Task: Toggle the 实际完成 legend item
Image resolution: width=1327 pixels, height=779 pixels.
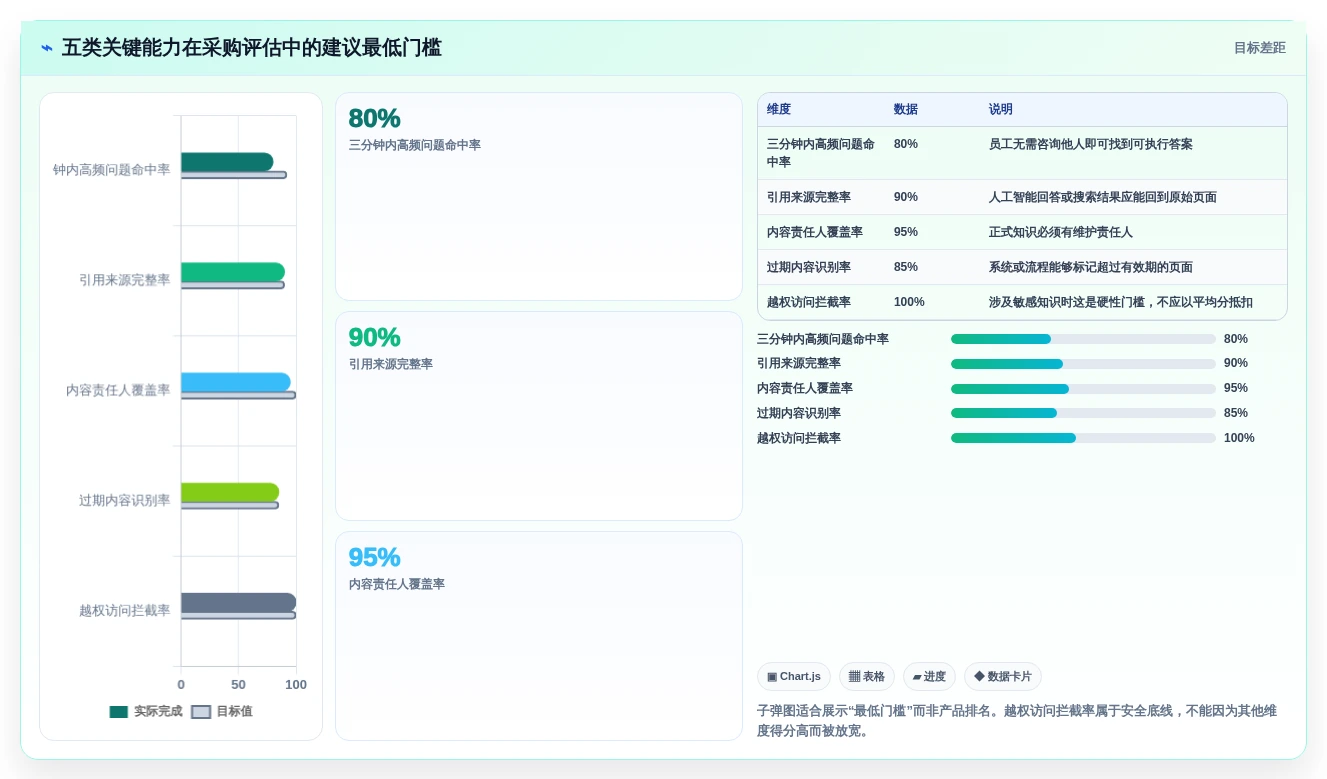Action: coord(146,712)
